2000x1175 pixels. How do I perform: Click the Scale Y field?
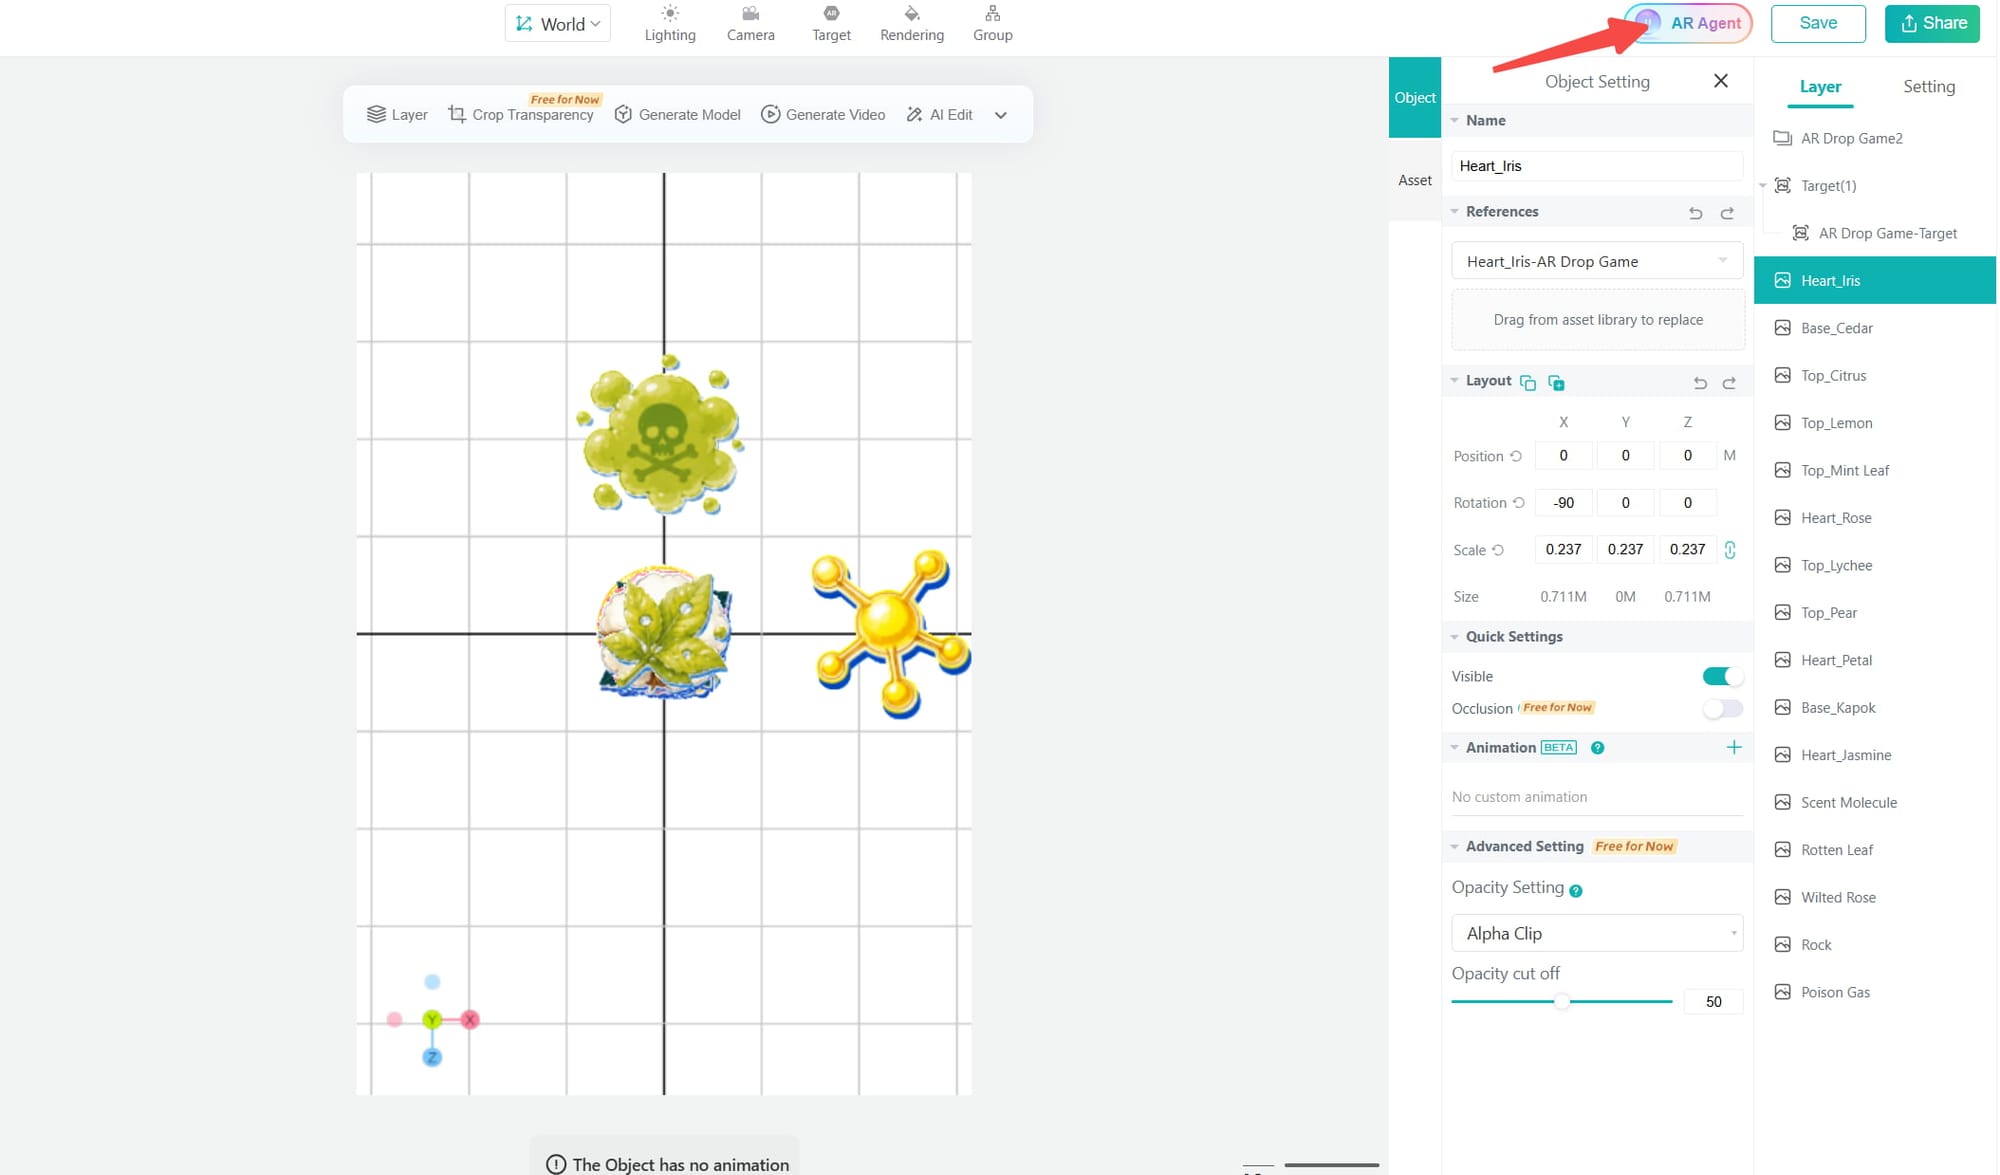point(1625,549)
